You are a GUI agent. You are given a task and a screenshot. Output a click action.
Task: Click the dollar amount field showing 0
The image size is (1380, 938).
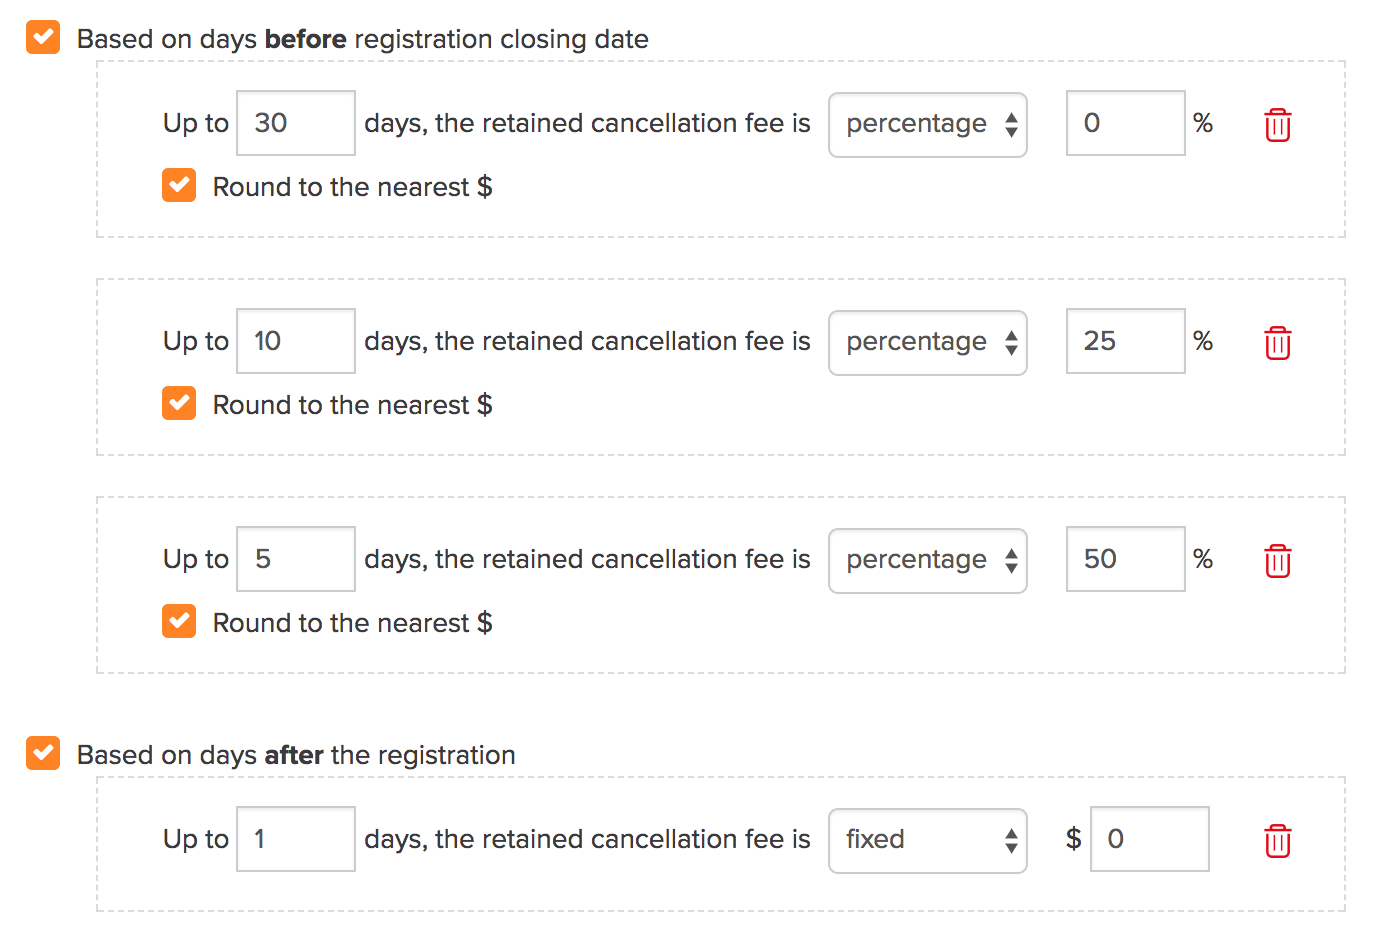point(1150,839)
